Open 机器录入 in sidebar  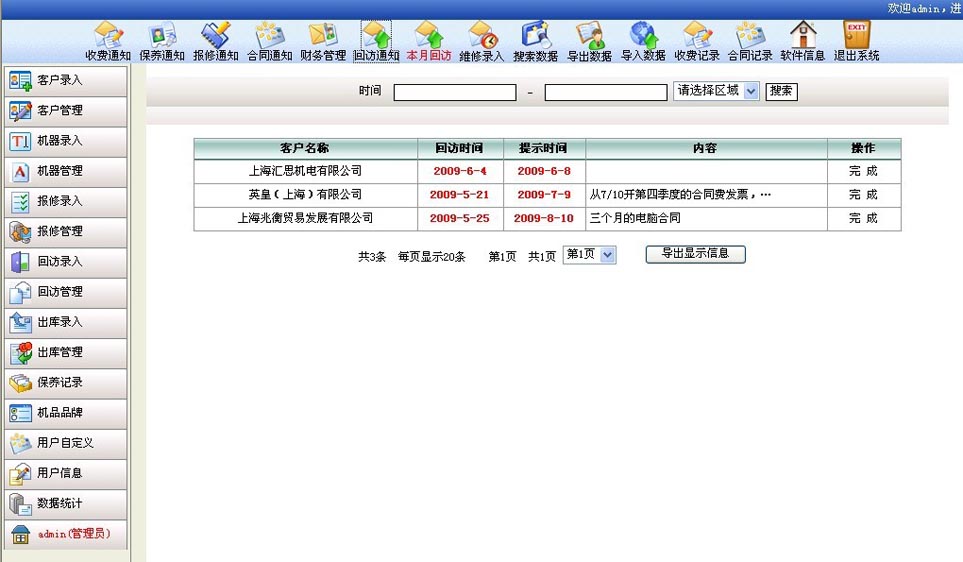point(66,141)
